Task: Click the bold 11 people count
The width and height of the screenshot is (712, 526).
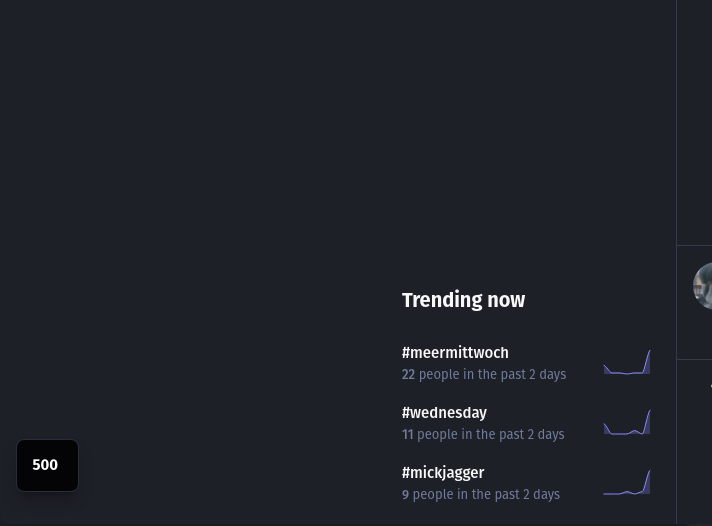Action: 407,434
